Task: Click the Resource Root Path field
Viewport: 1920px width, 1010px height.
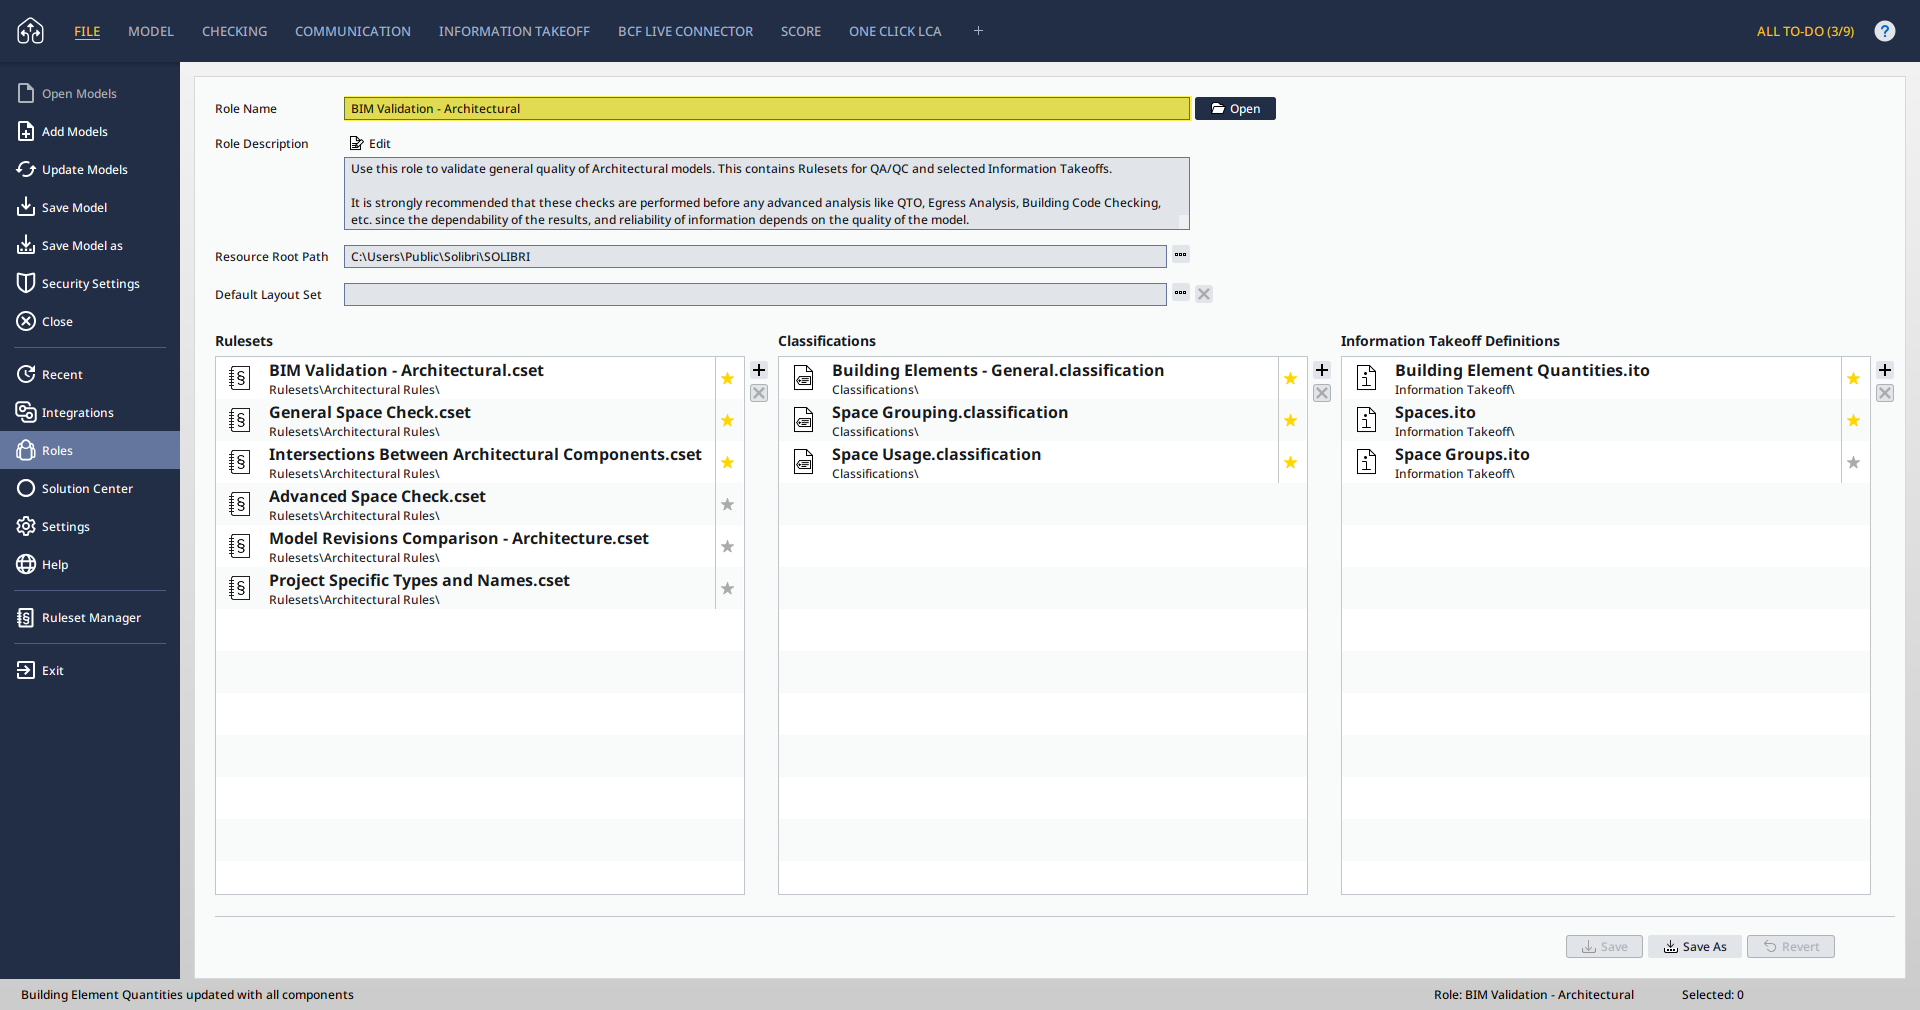Action: [x=755, y=256]
